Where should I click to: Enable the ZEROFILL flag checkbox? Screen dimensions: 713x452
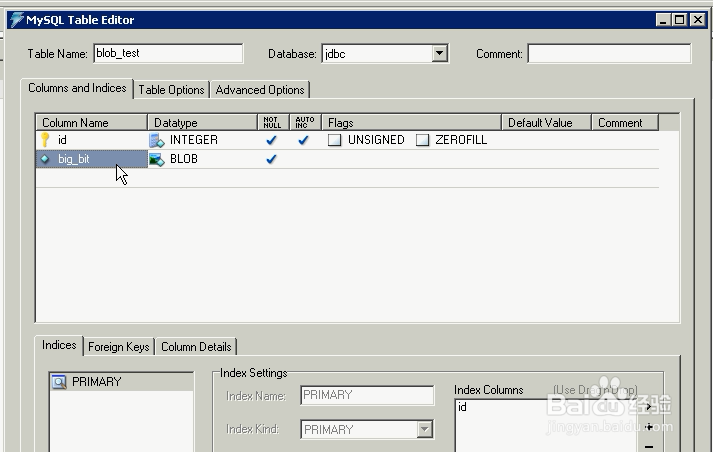coord(422,140)
